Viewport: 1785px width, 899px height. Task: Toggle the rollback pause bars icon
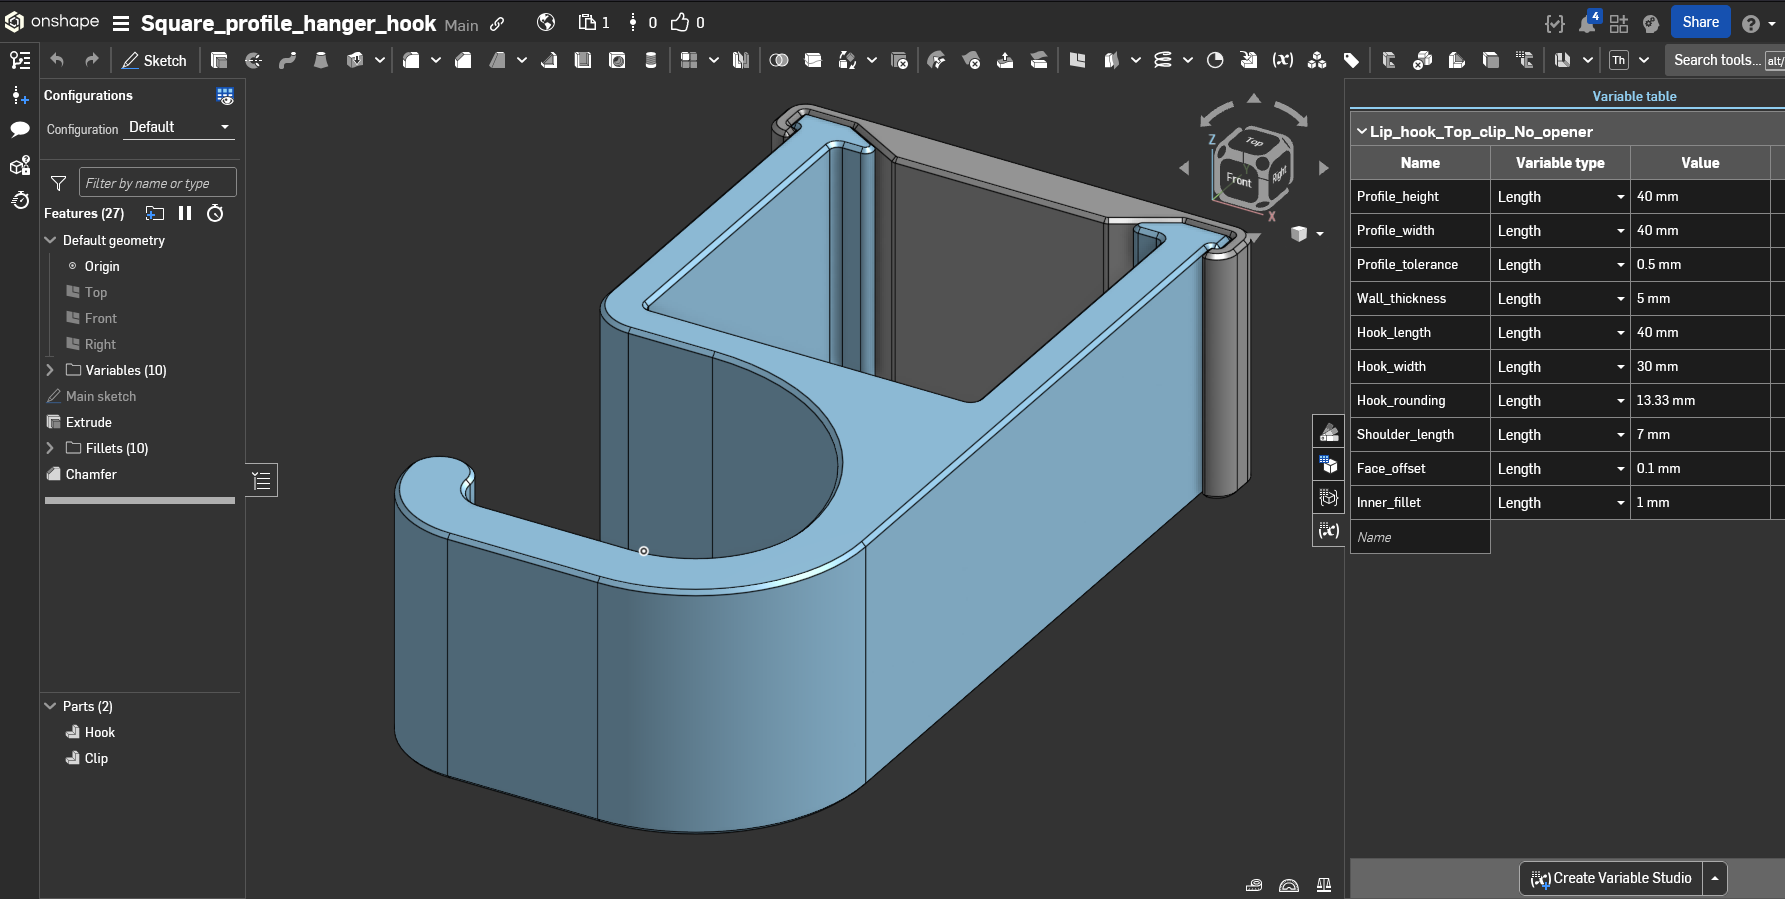coord(185,213)
